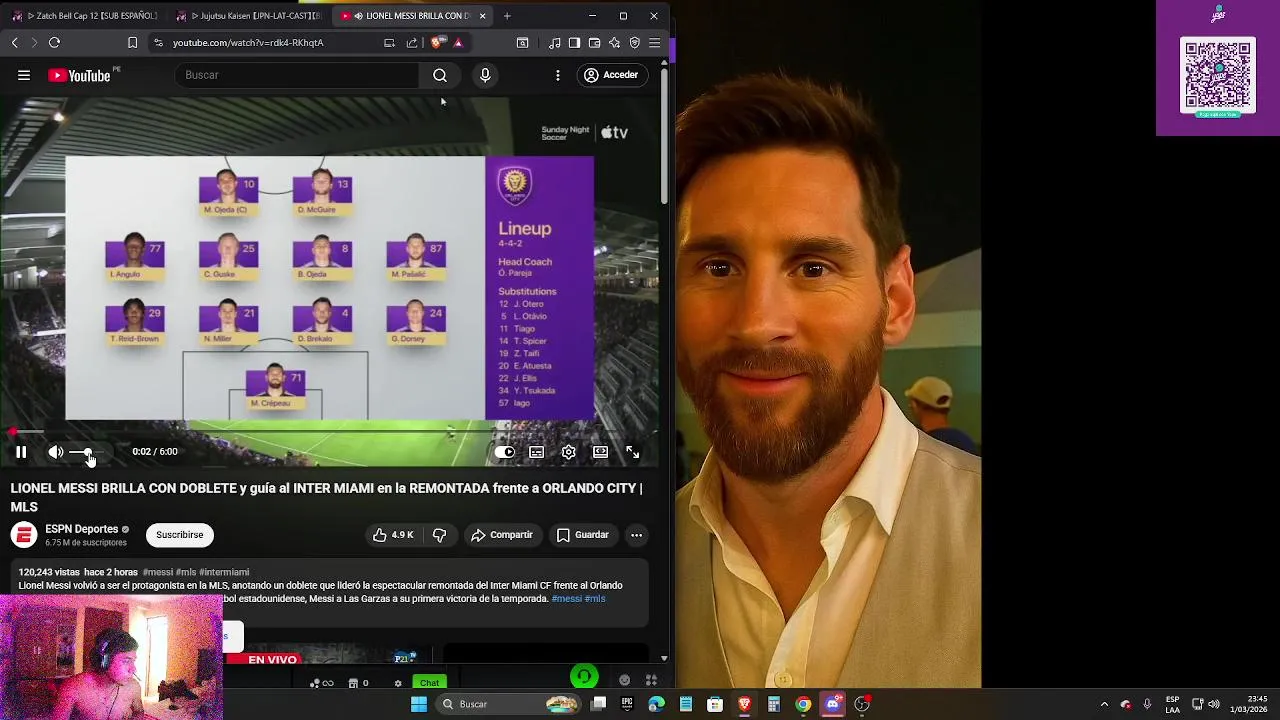
Task: Open Brave browser from the taskbar
Action: [744, 704]
